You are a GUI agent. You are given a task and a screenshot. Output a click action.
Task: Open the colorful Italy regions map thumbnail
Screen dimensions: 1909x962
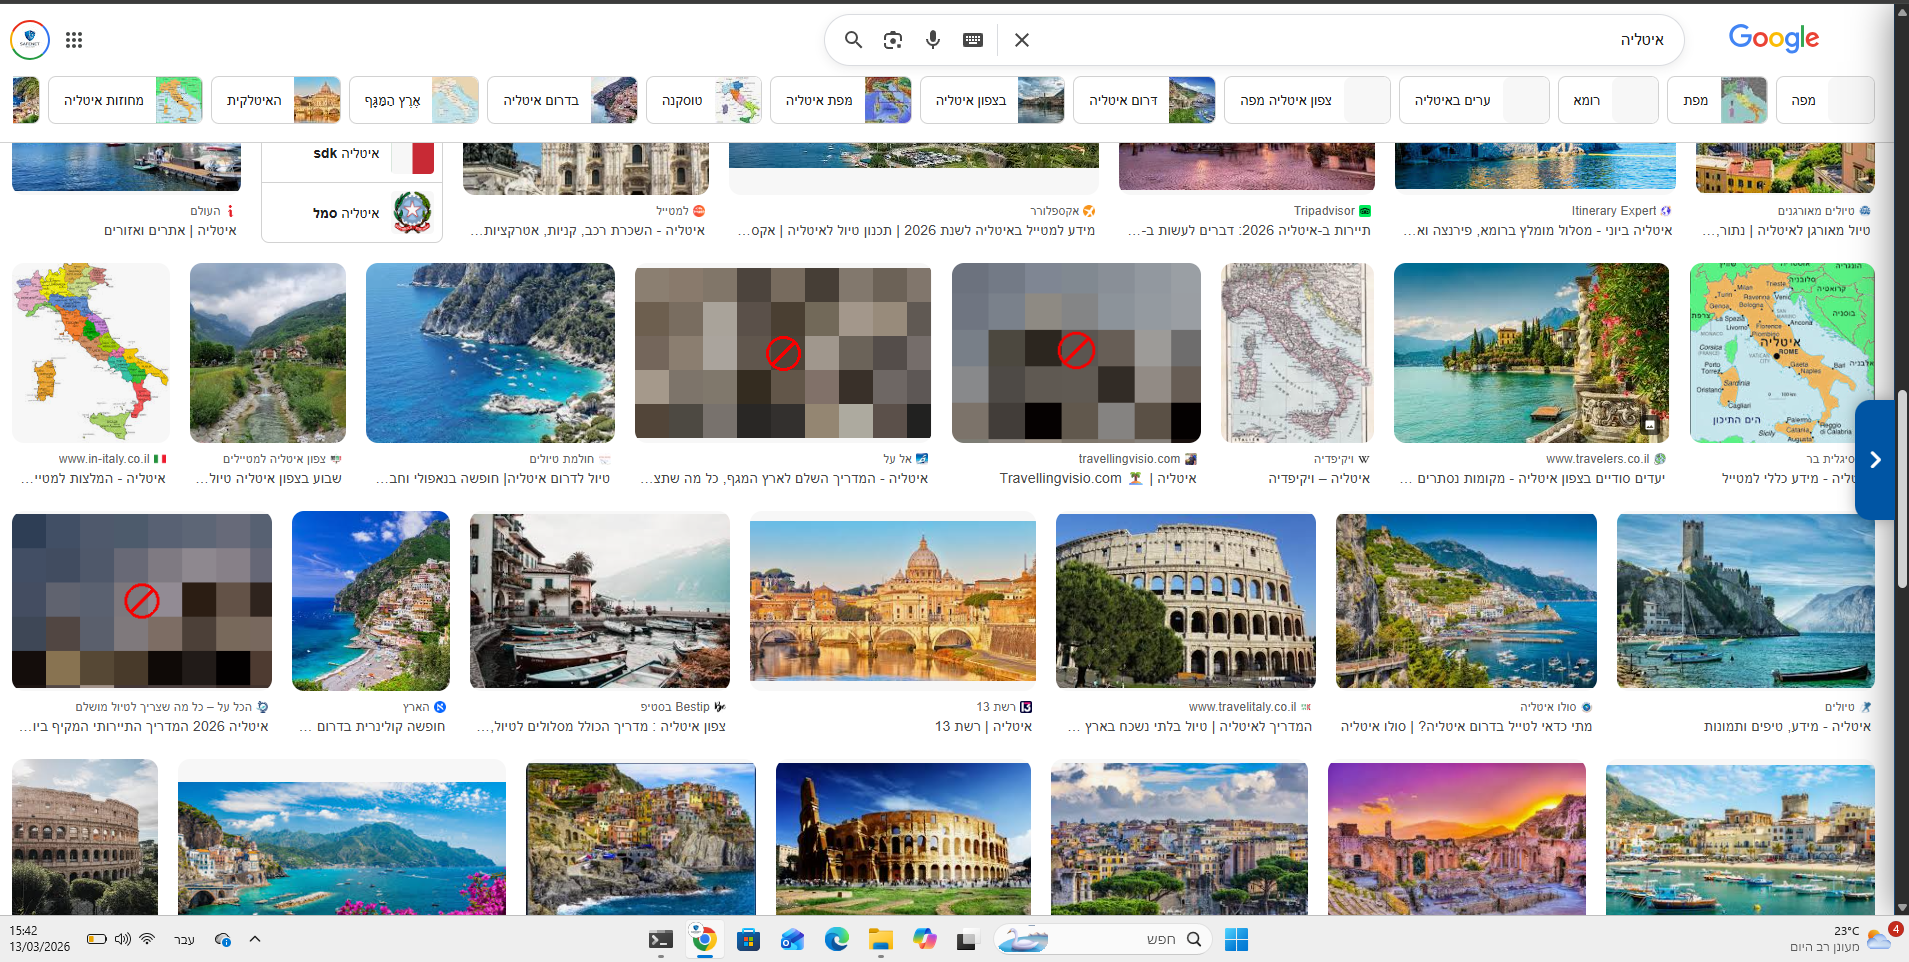point(91,353)
